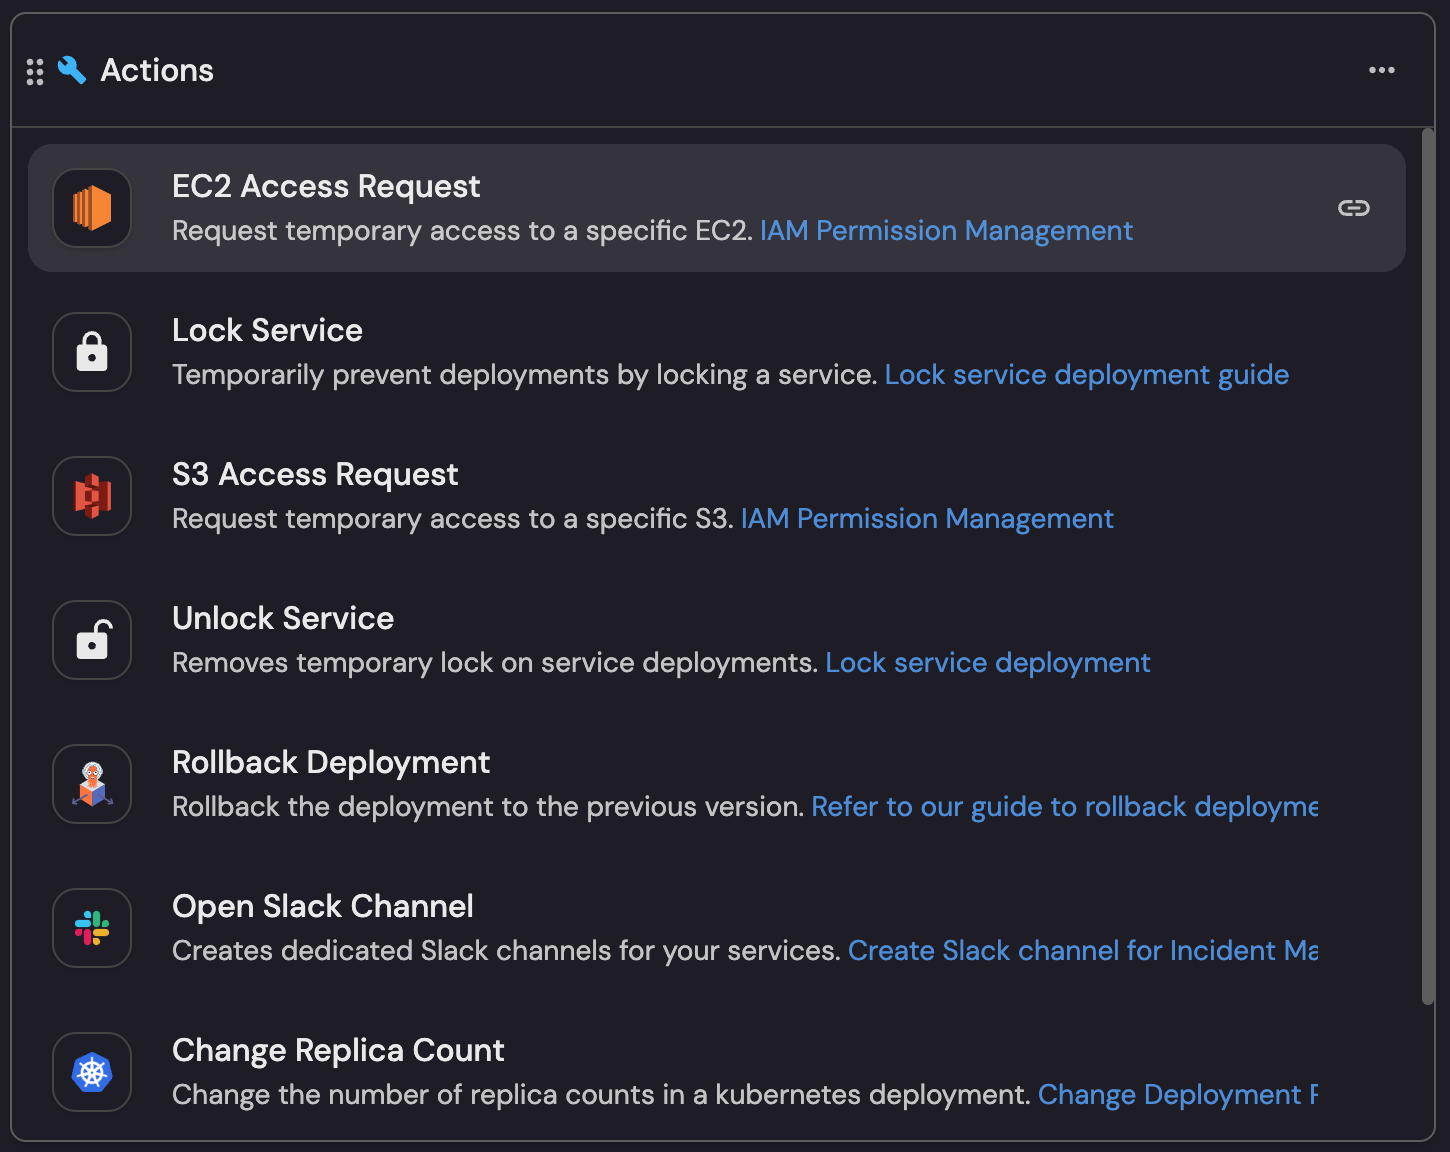This screenshot has width=1450, height=1152.
Task: Click the Slack logo icon
Action: [x=92, y=928]
